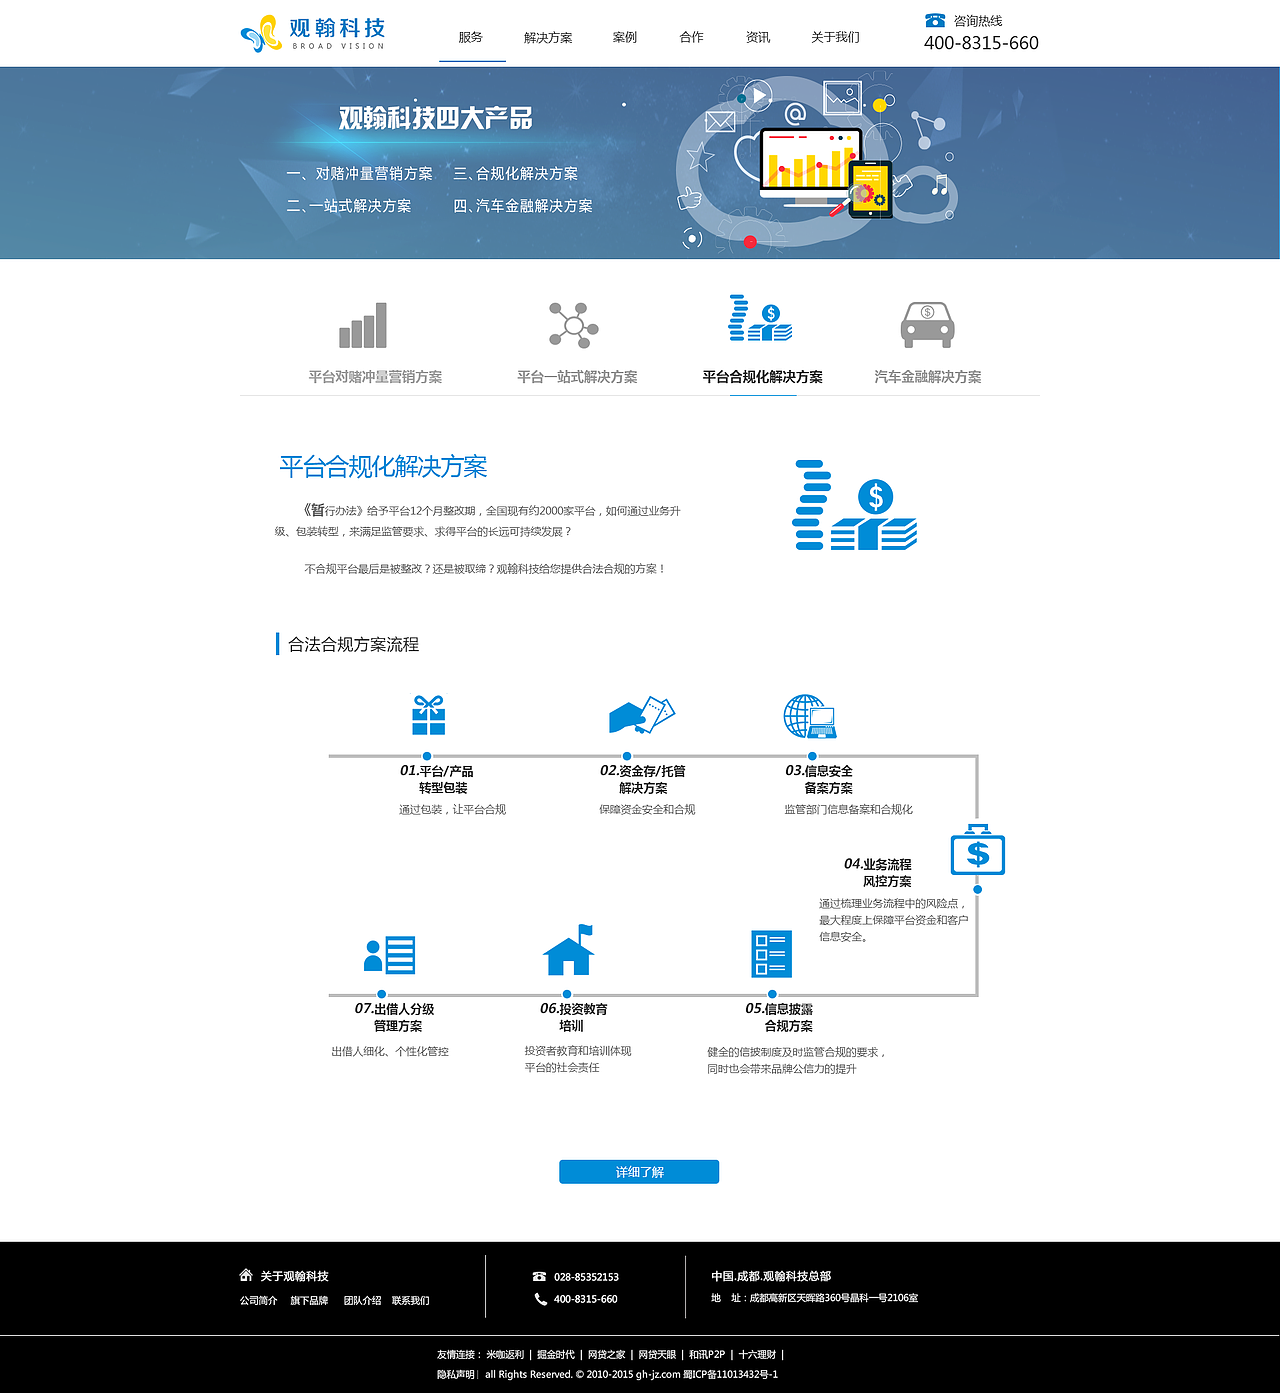Image resolution: width=1280 pixels, height=1393 pixels.
Task: Click the blue heading 平台合规化解决方案
Action: tap(383, 467)
